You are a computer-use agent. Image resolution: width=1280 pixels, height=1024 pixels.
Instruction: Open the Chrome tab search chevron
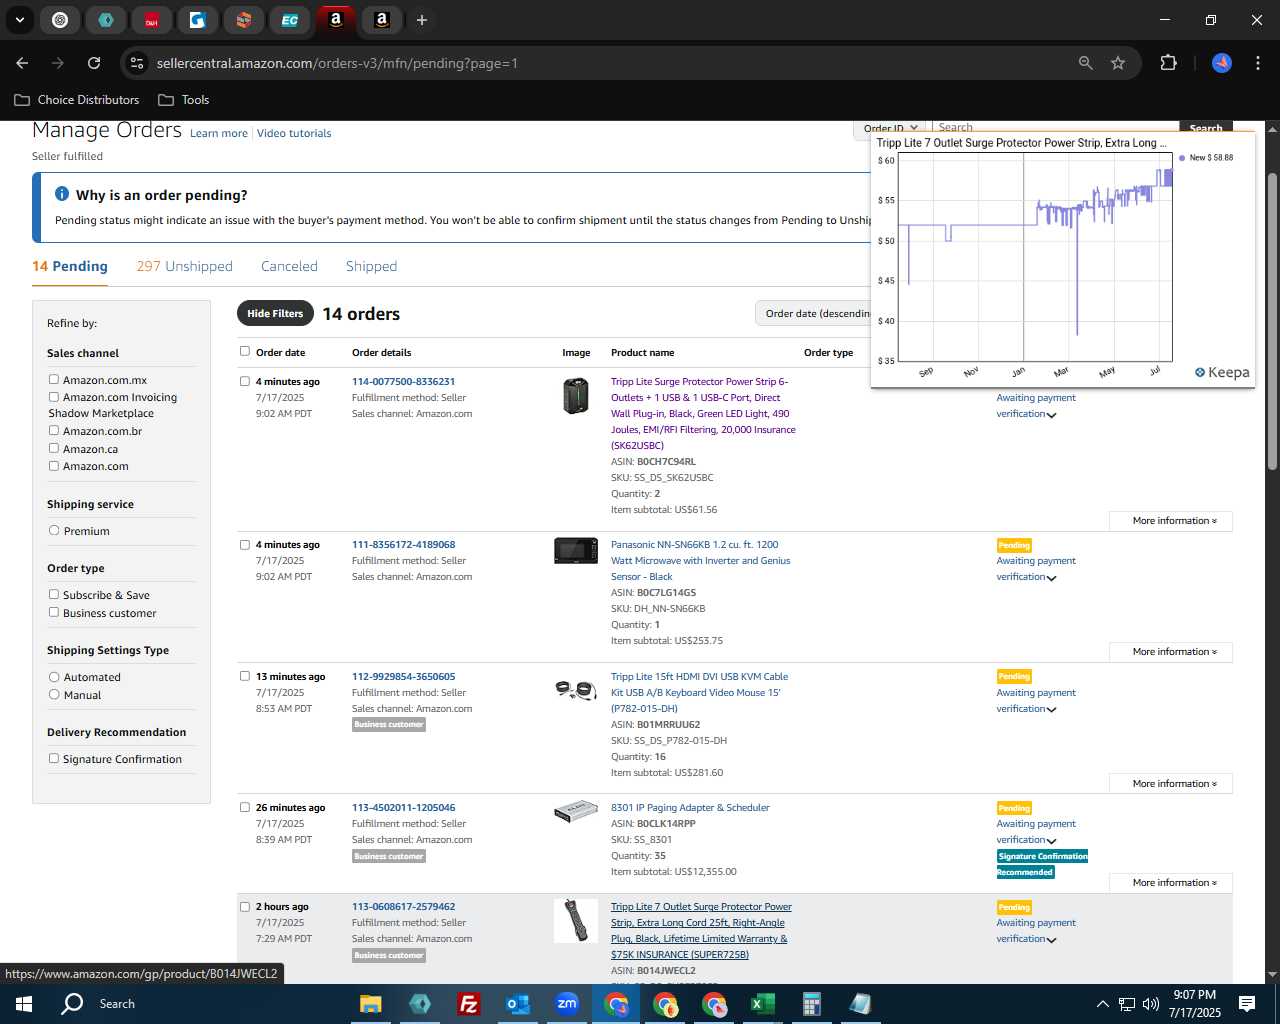coord(19,20)
